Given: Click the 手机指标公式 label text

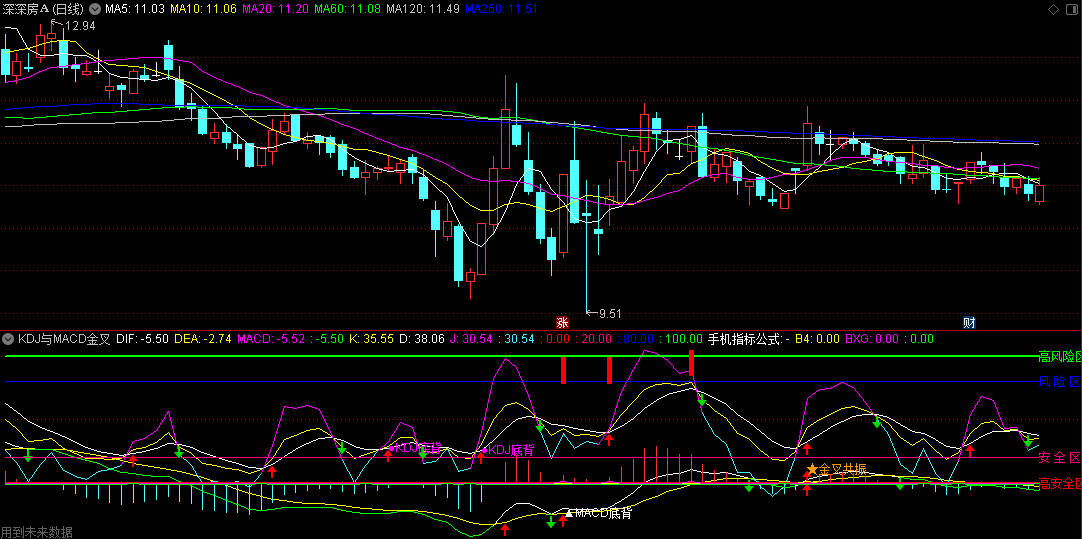Looking at the screenshot, I should click(744, 339).
